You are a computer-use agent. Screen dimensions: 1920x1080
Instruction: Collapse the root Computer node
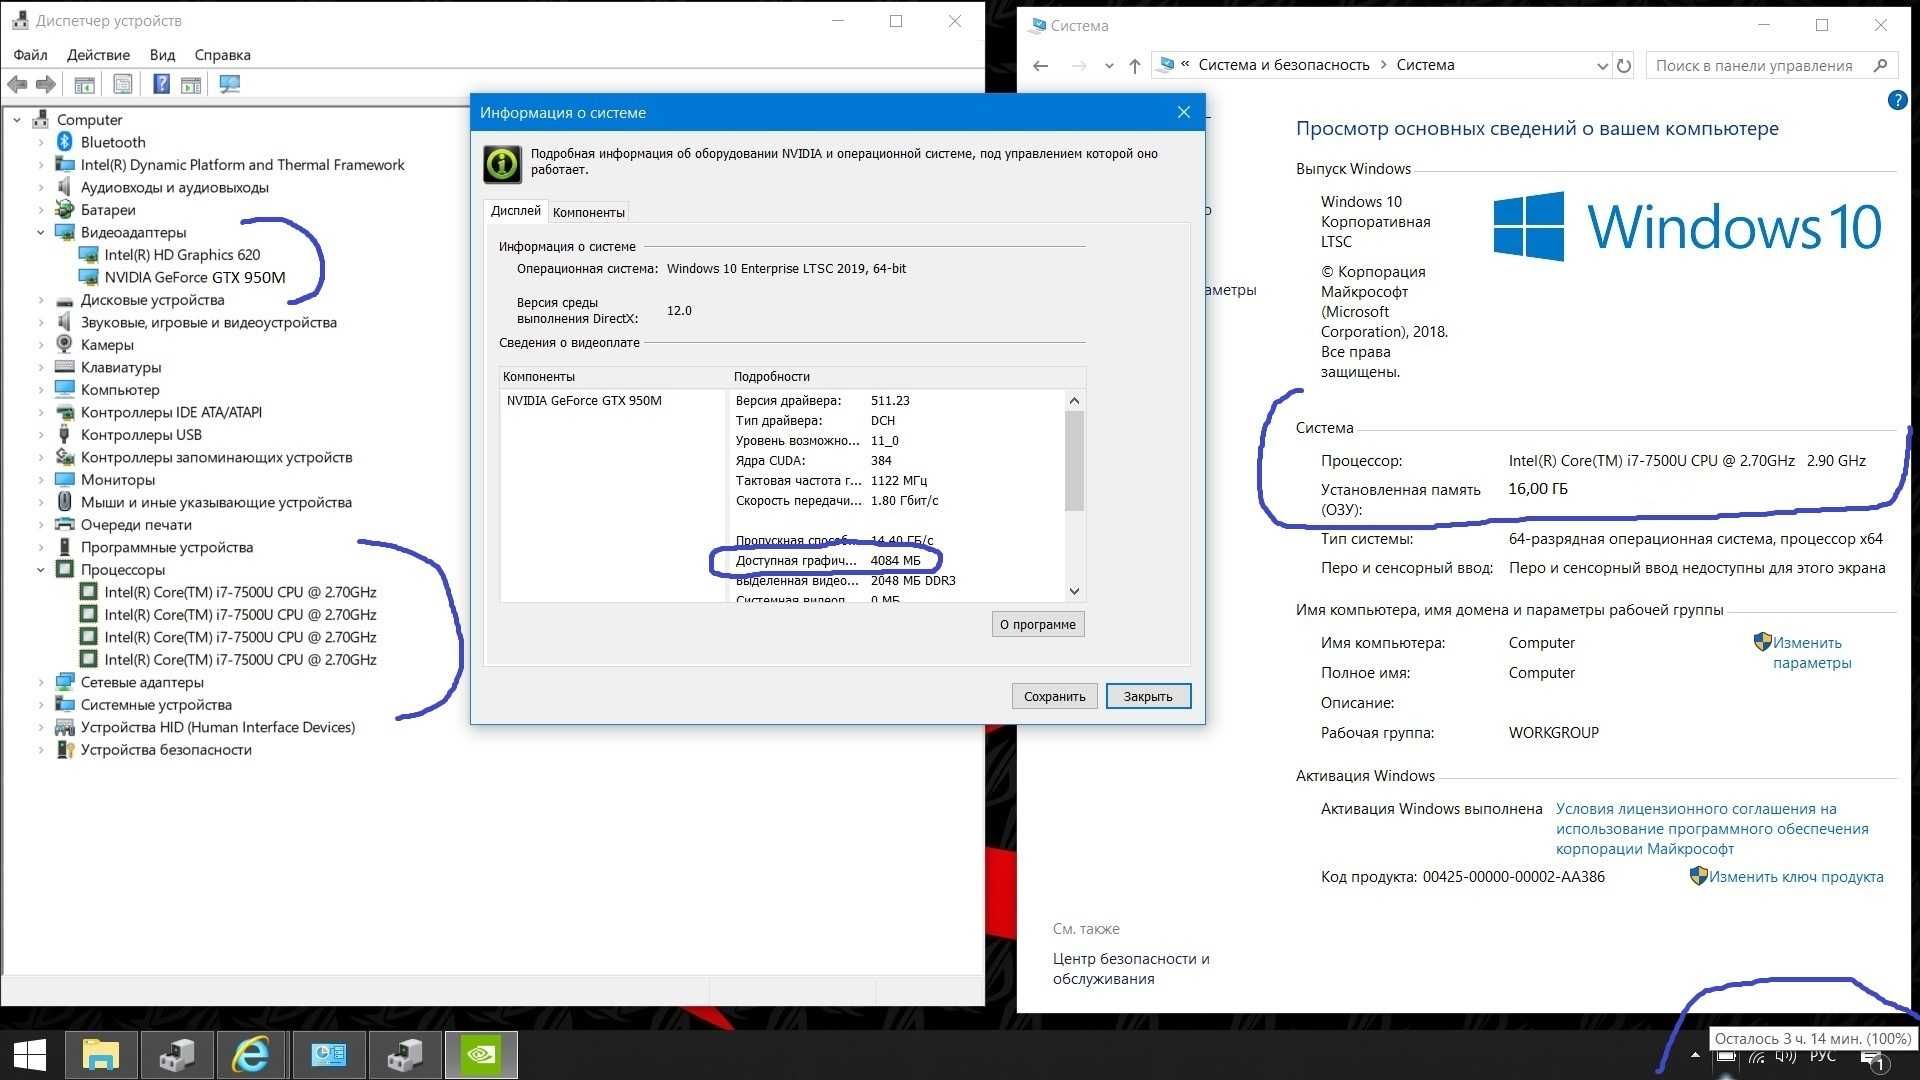tap(17, 120)
